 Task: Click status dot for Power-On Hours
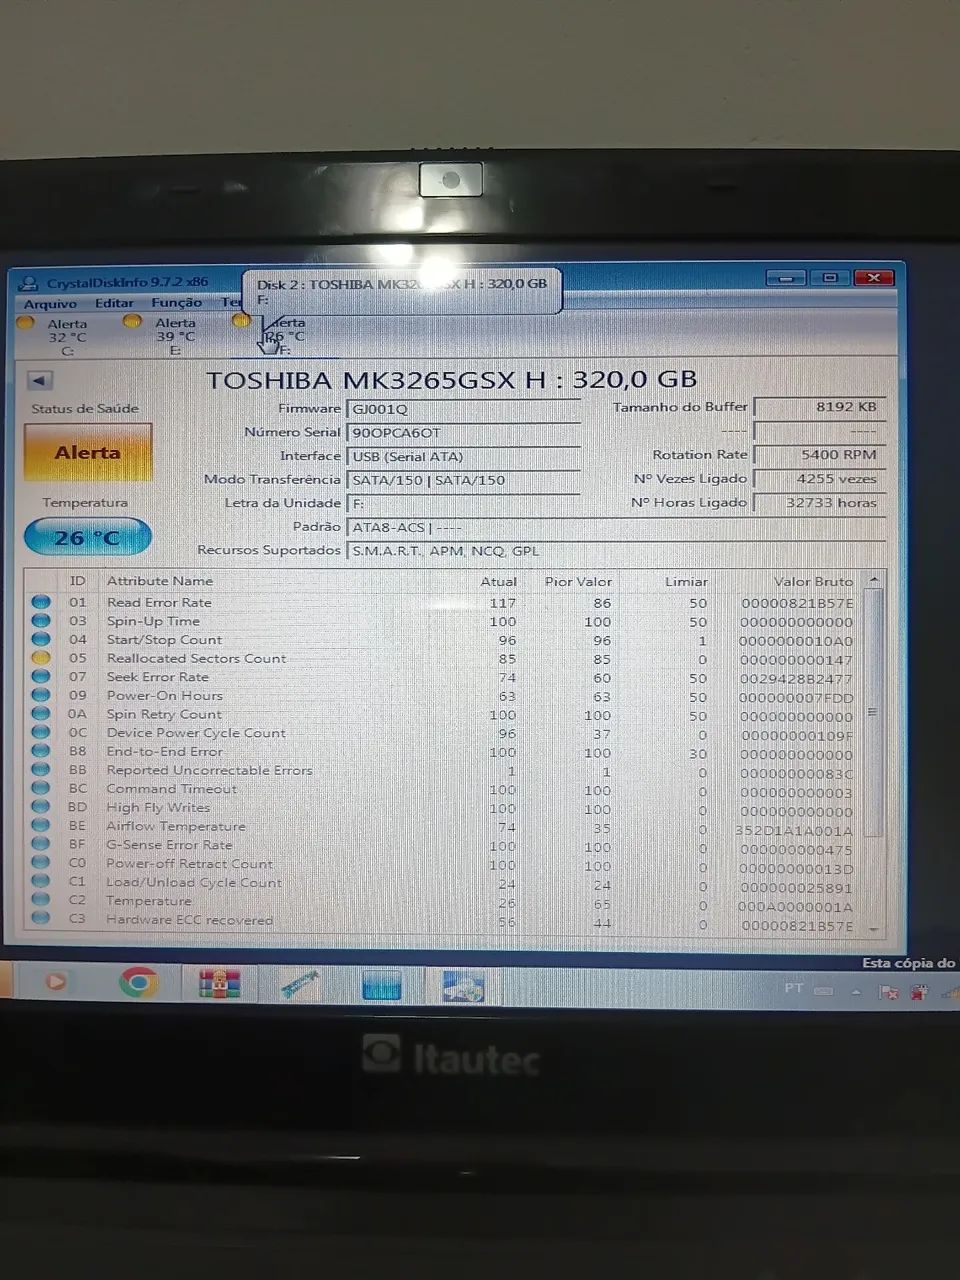[x=40, y=696]
